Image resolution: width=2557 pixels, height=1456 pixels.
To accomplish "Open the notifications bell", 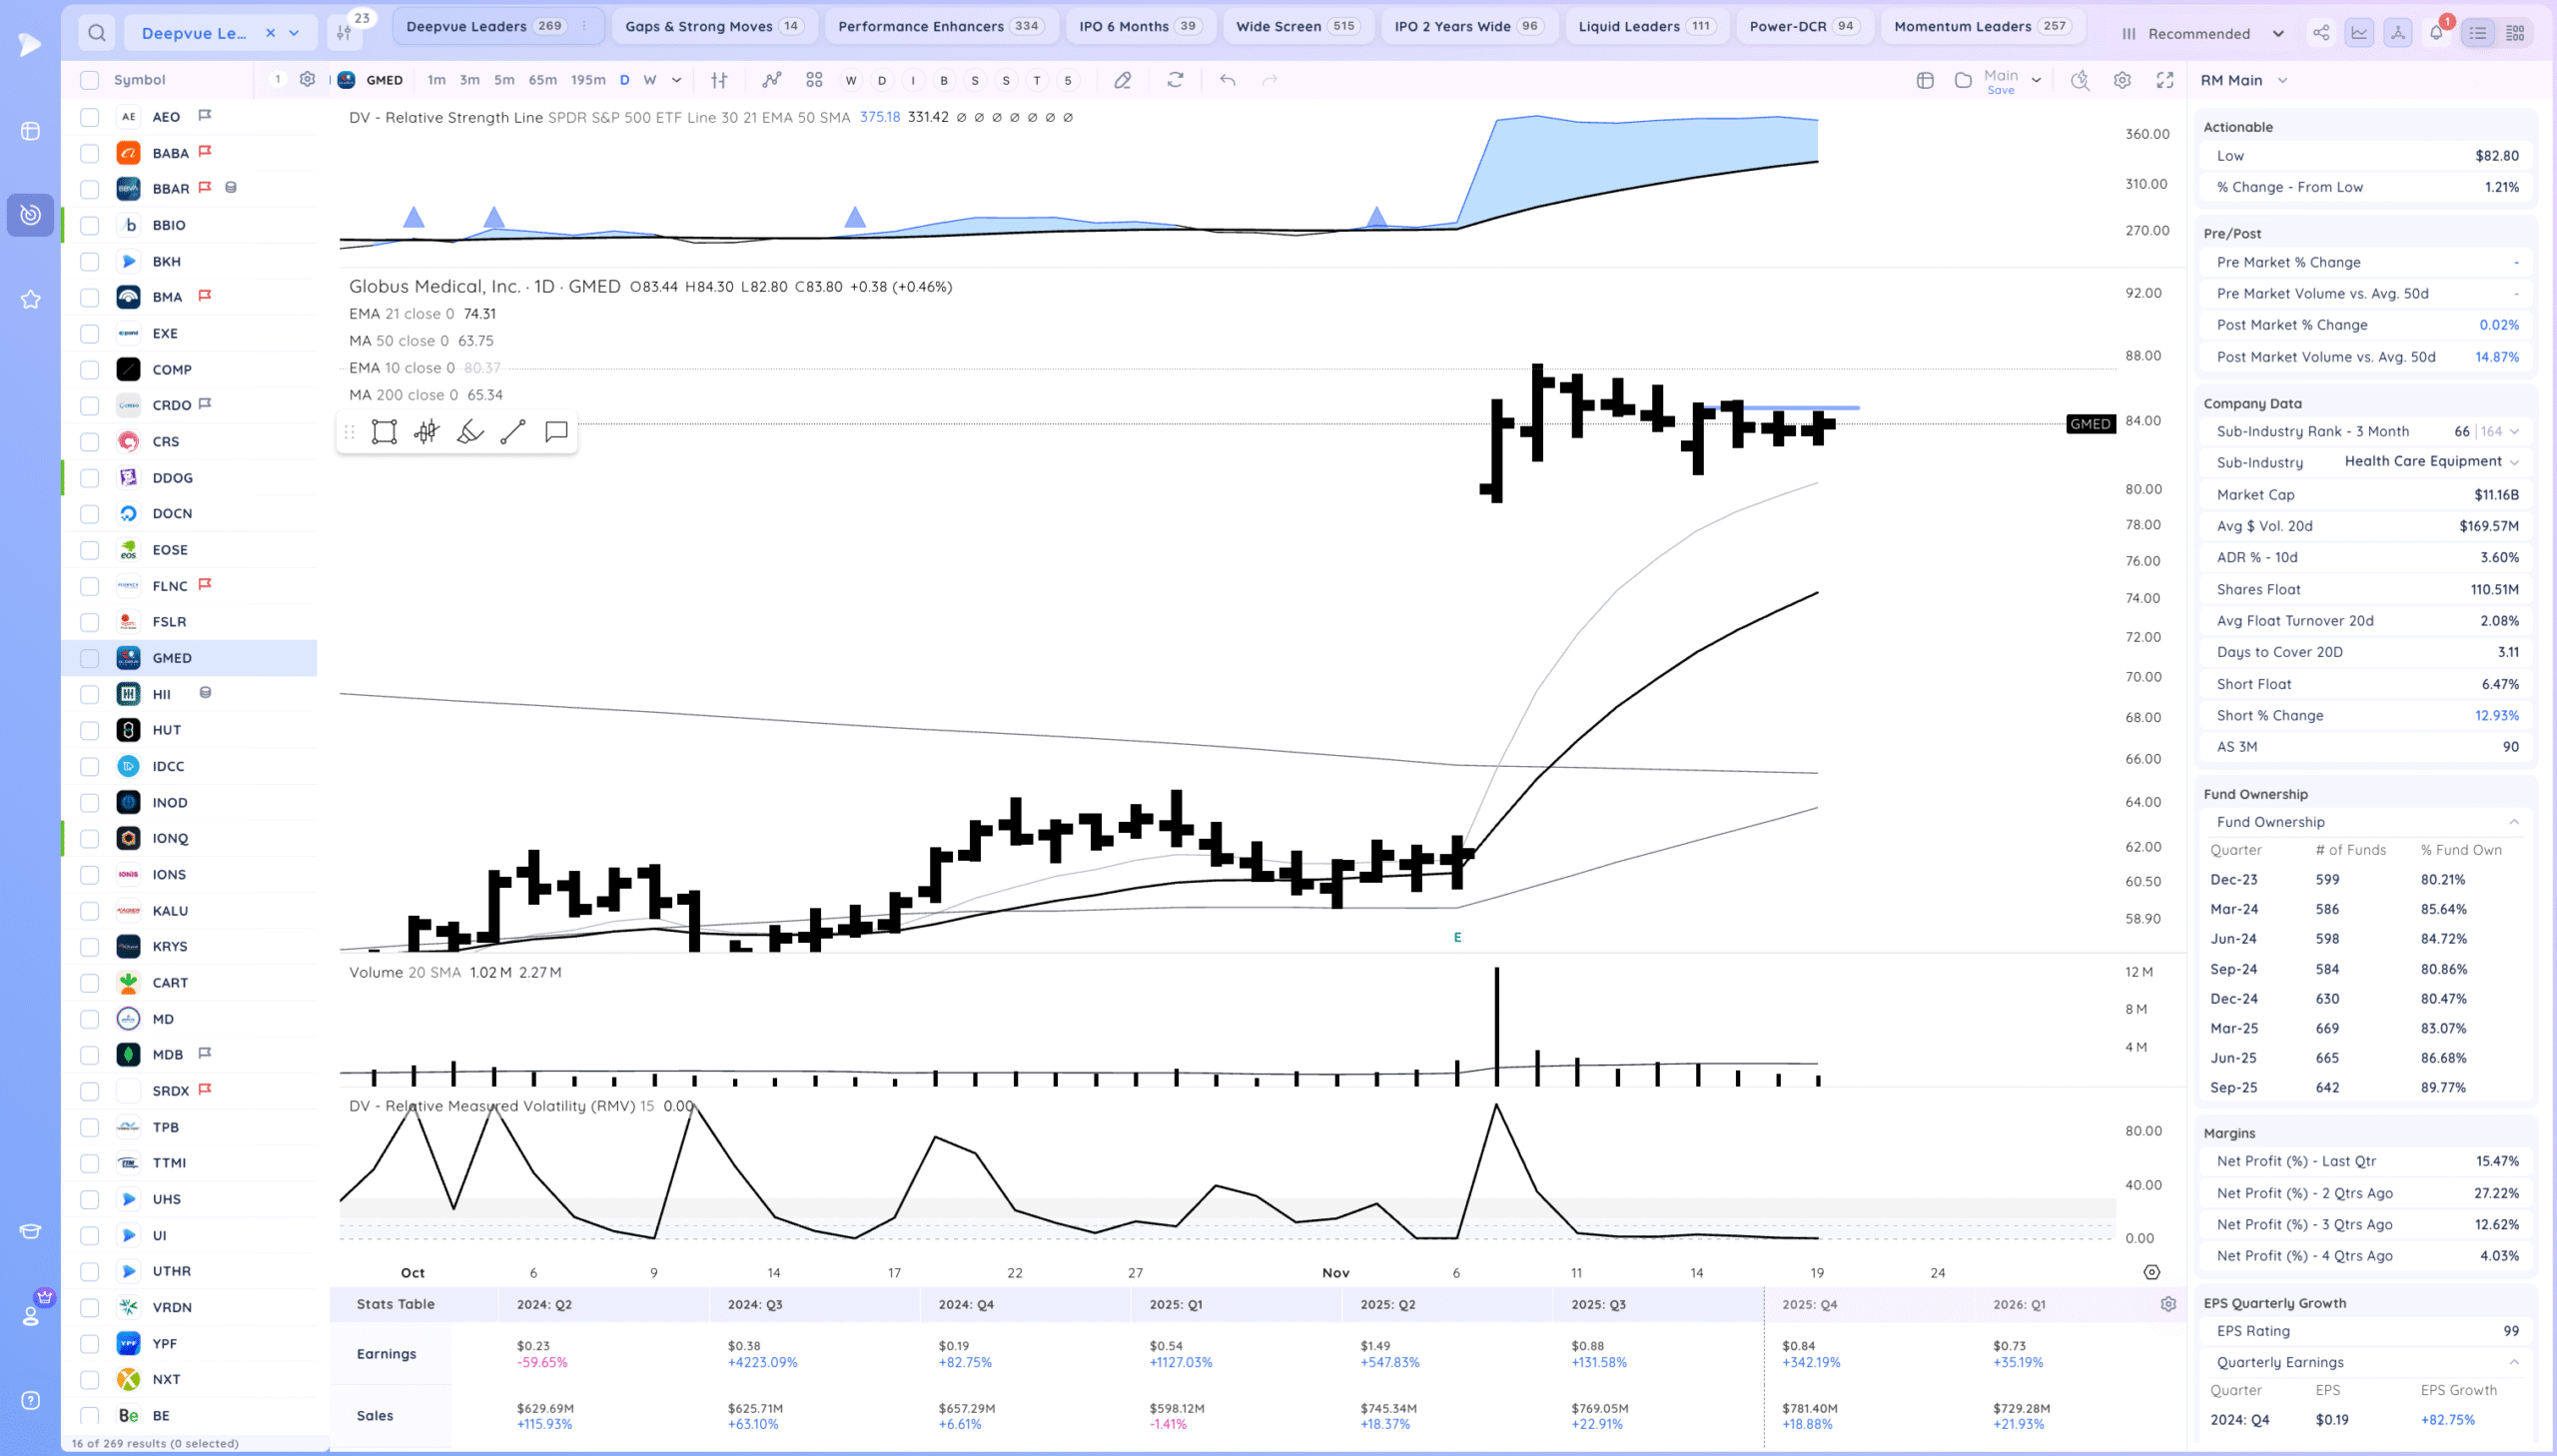I will [2436, 33].
